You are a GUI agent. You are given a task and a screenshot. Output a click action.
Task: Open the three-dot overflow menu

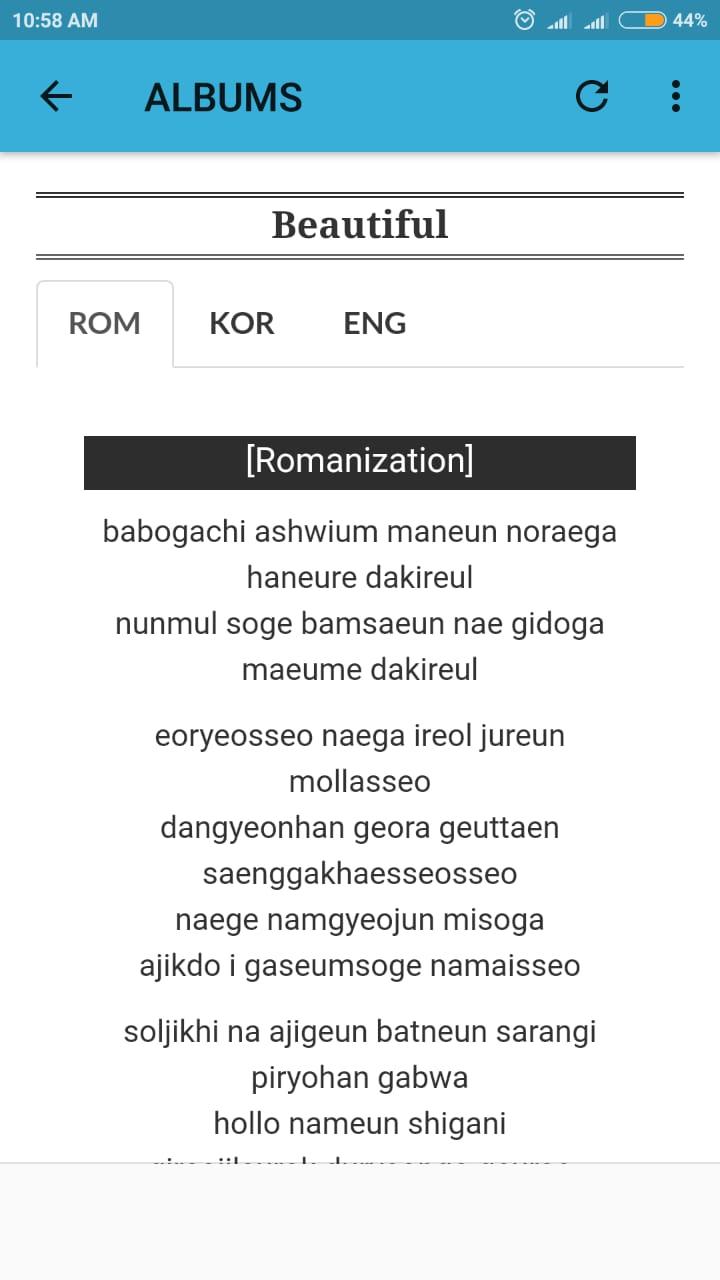pyautogui.click(x=676, y=96)
